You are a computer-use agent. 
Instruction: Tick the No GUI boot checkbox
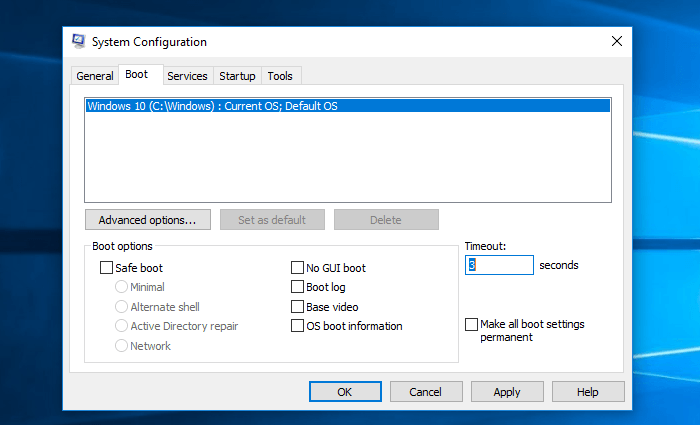(297, 268)
